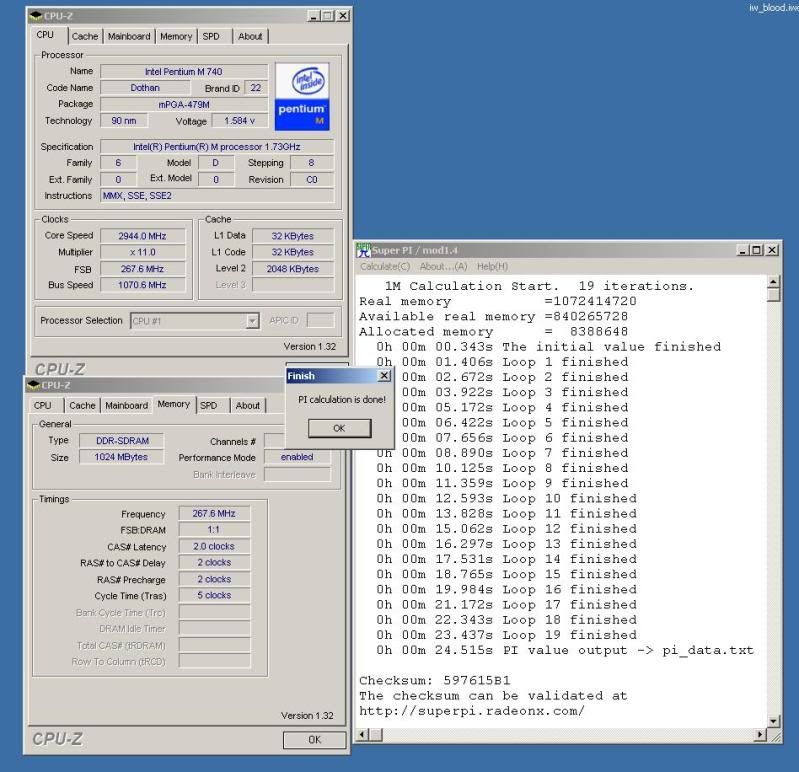Click the Core Speed value 2944.0 MHz
The width and height of the screenshot is (799, 772).
(143, 236)
